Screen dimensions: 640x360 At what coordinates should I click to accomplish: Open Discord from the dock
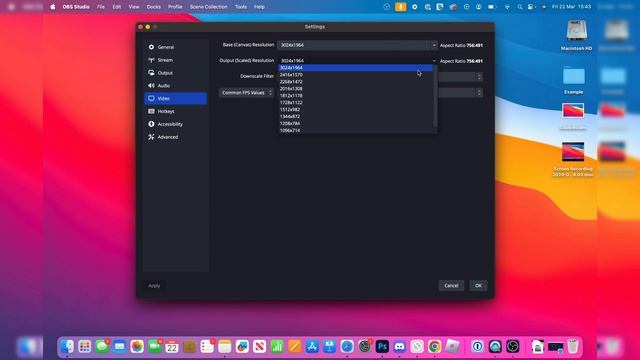click(x=400, y=347)
